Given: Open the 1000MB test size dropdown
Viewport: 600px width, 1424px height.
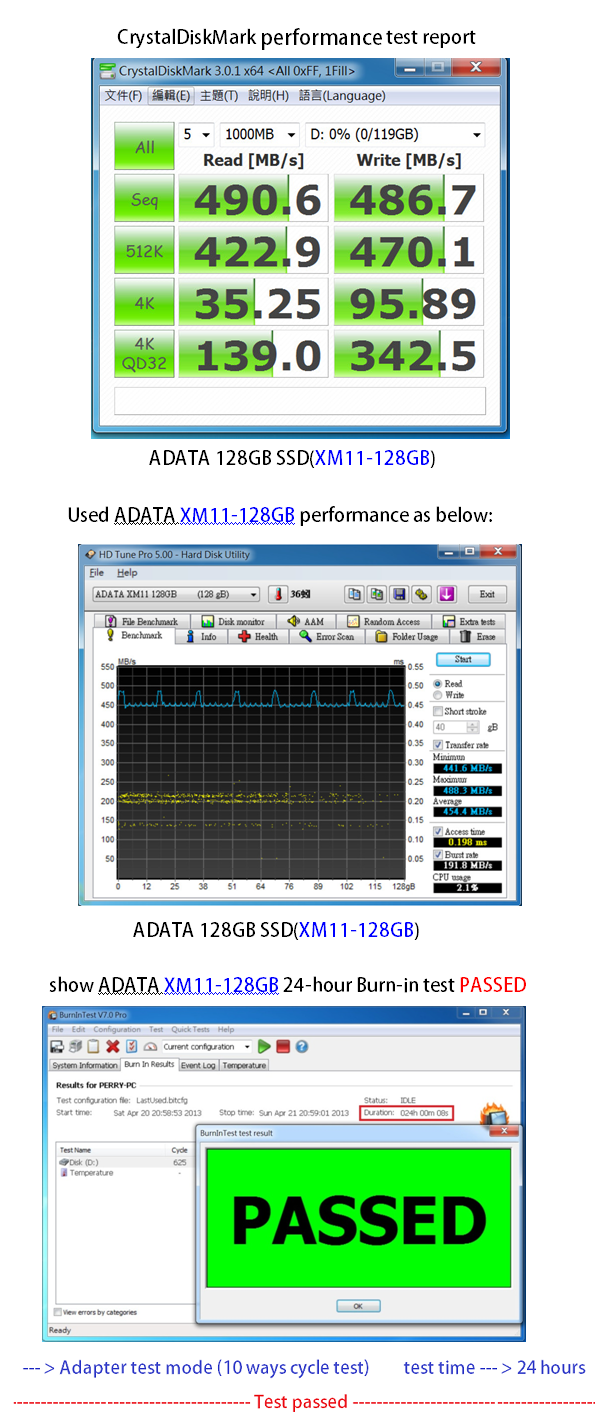Looking at the screenshot, I should [260, 134].
